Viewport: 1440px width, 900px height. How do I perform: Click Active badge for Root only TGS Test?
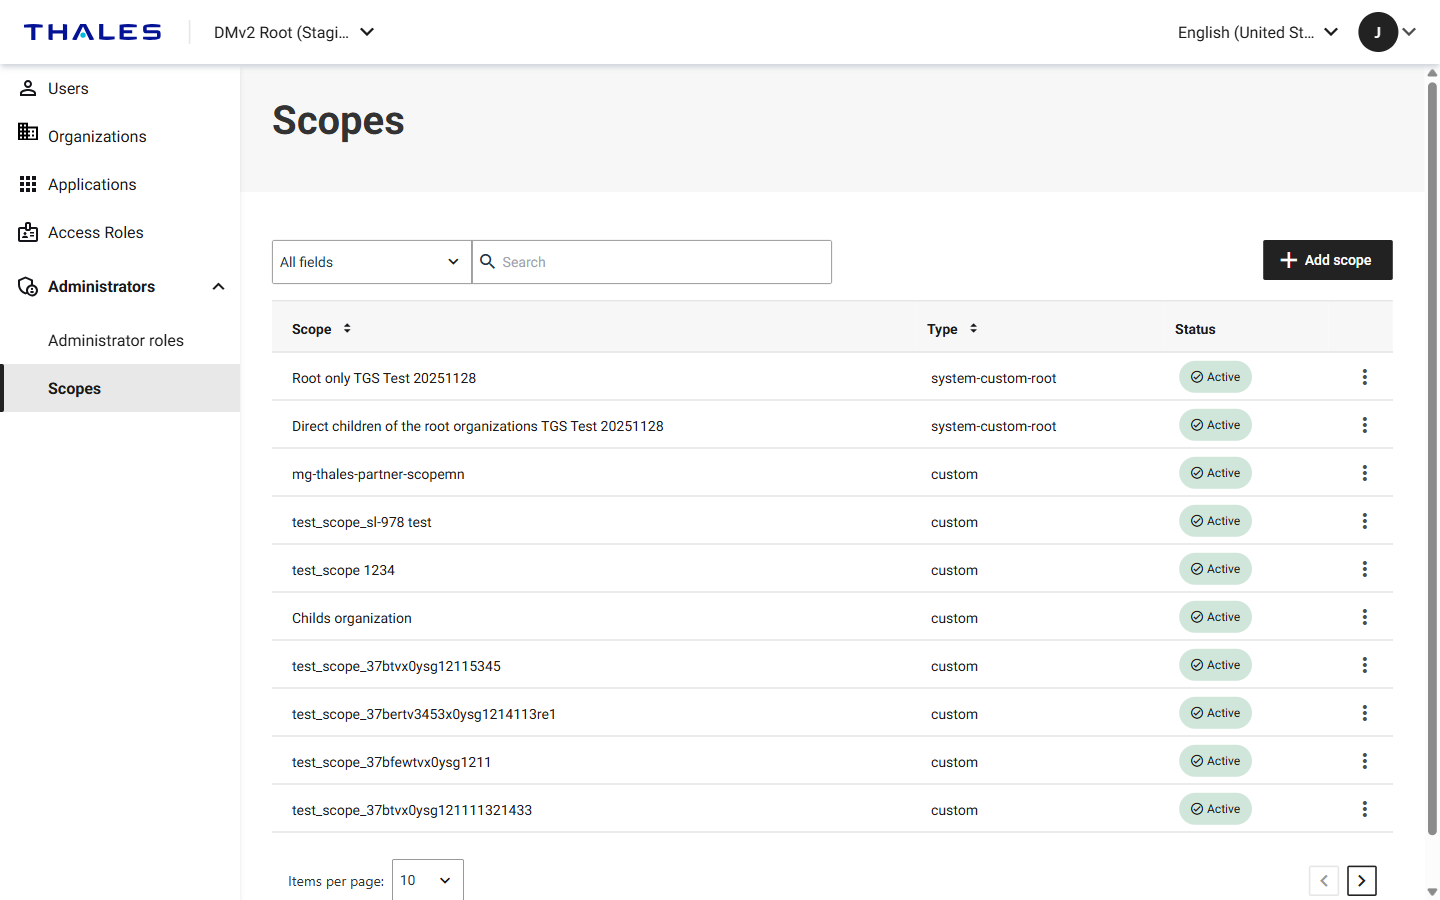1215,377
